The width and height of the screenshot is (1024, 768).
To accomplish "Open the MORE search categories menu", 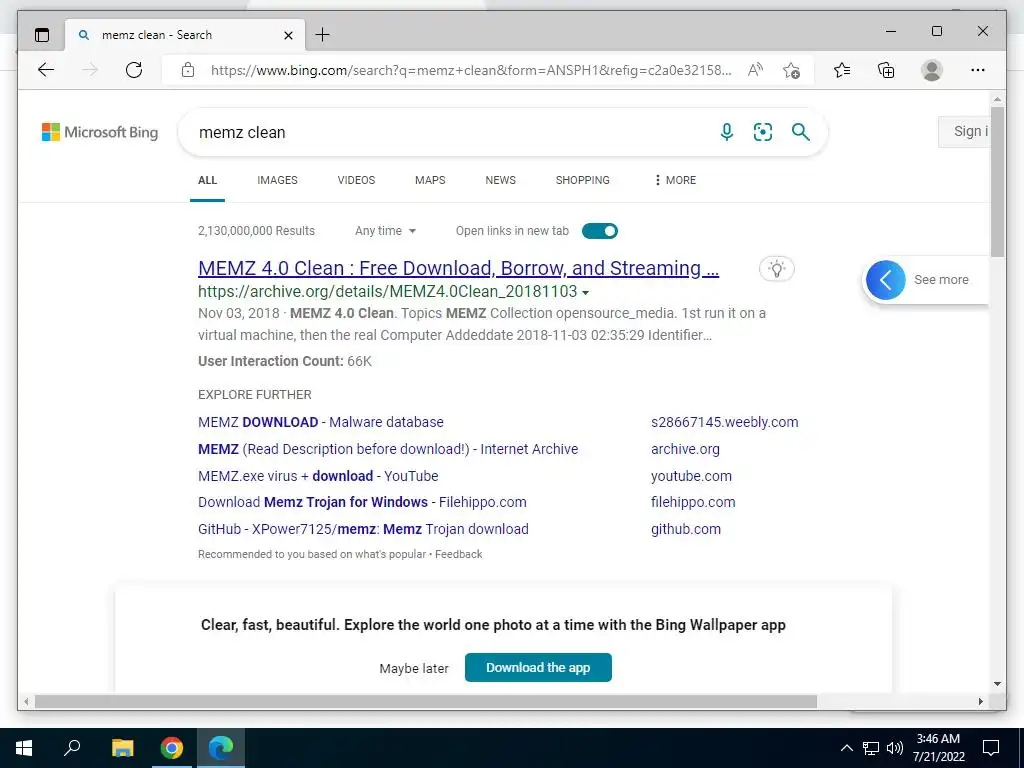I will pyautogui.click(x=675, y=180).
